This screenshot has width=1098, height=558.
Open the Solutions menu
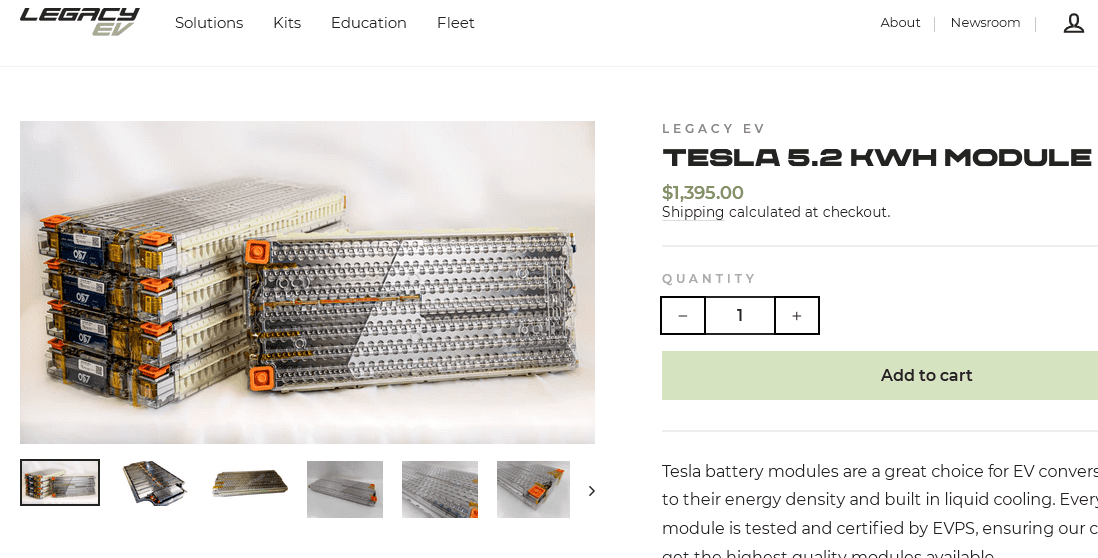coord(209,23)
